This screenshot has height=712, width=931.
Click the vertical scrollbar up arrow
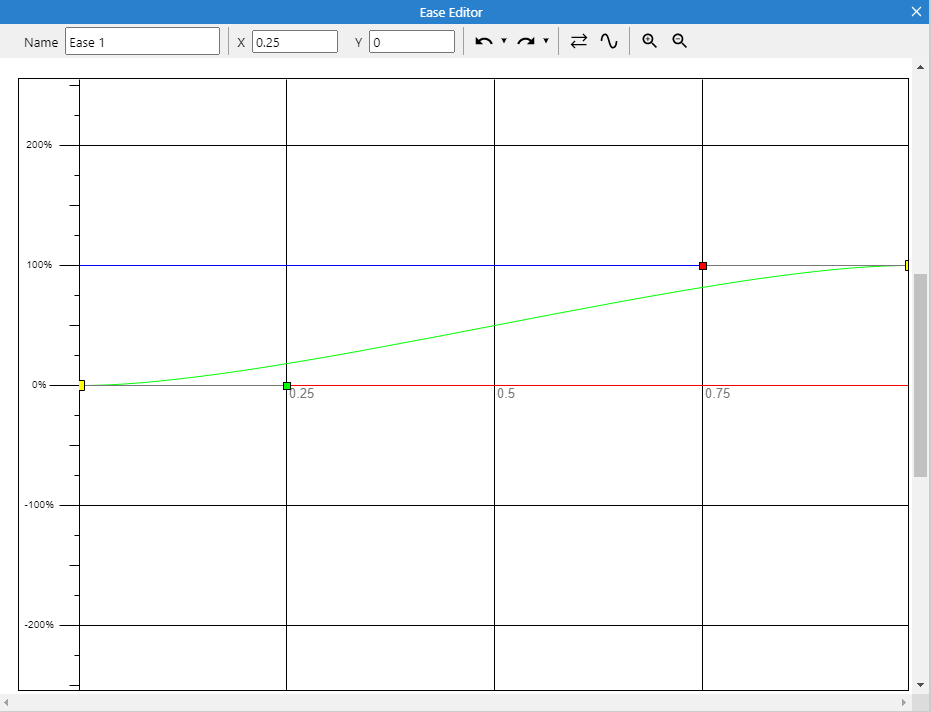click(920, 67)
